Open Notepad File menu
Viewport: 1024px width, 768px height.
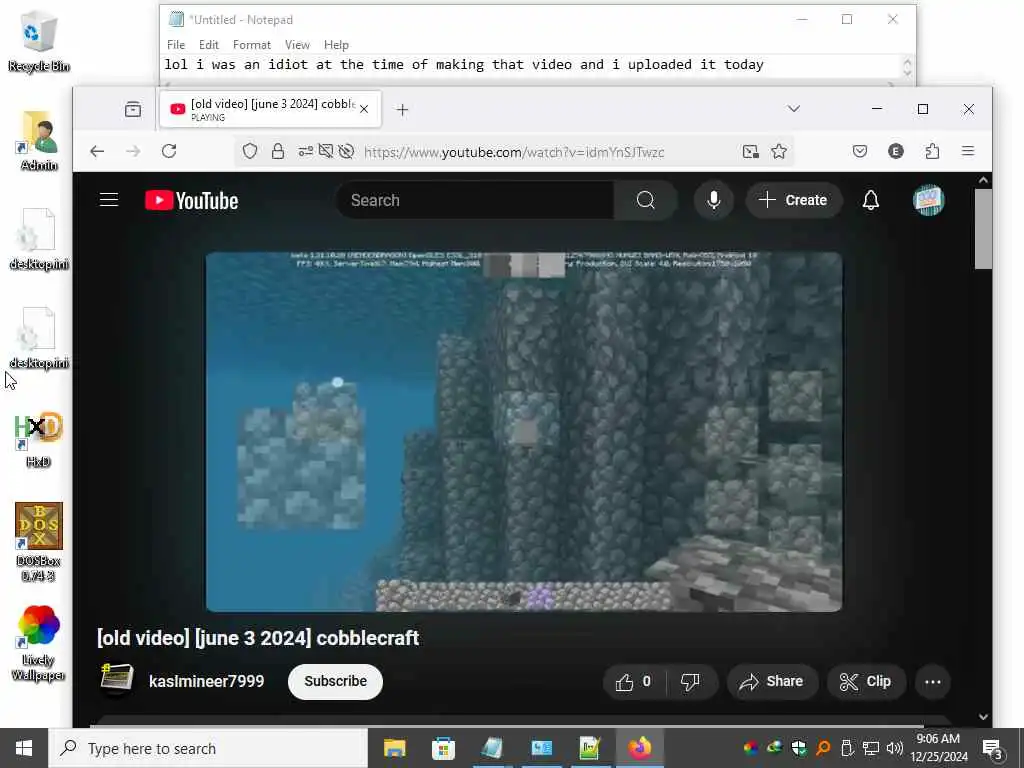[176, 44]
